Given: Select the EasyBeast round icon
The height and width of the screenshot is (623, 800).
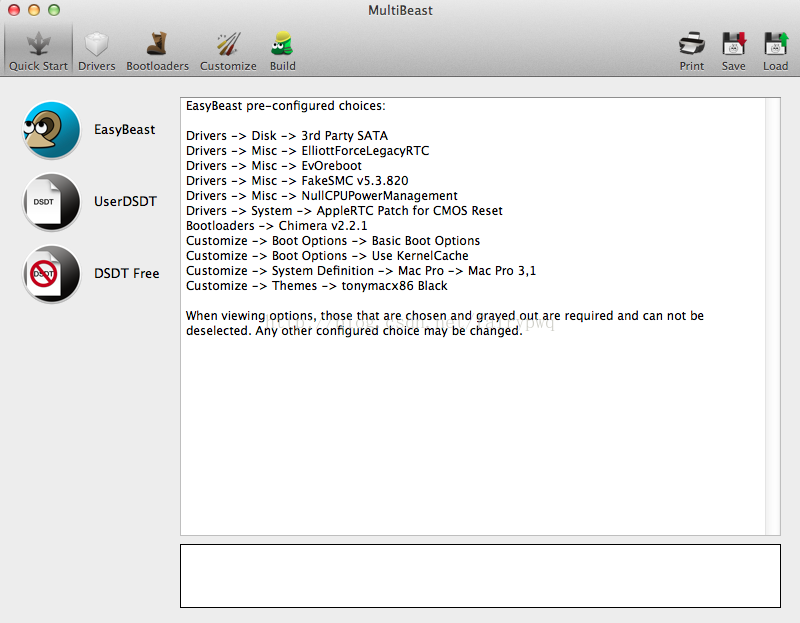Looking at the screenshot, I should pos(52,130).
